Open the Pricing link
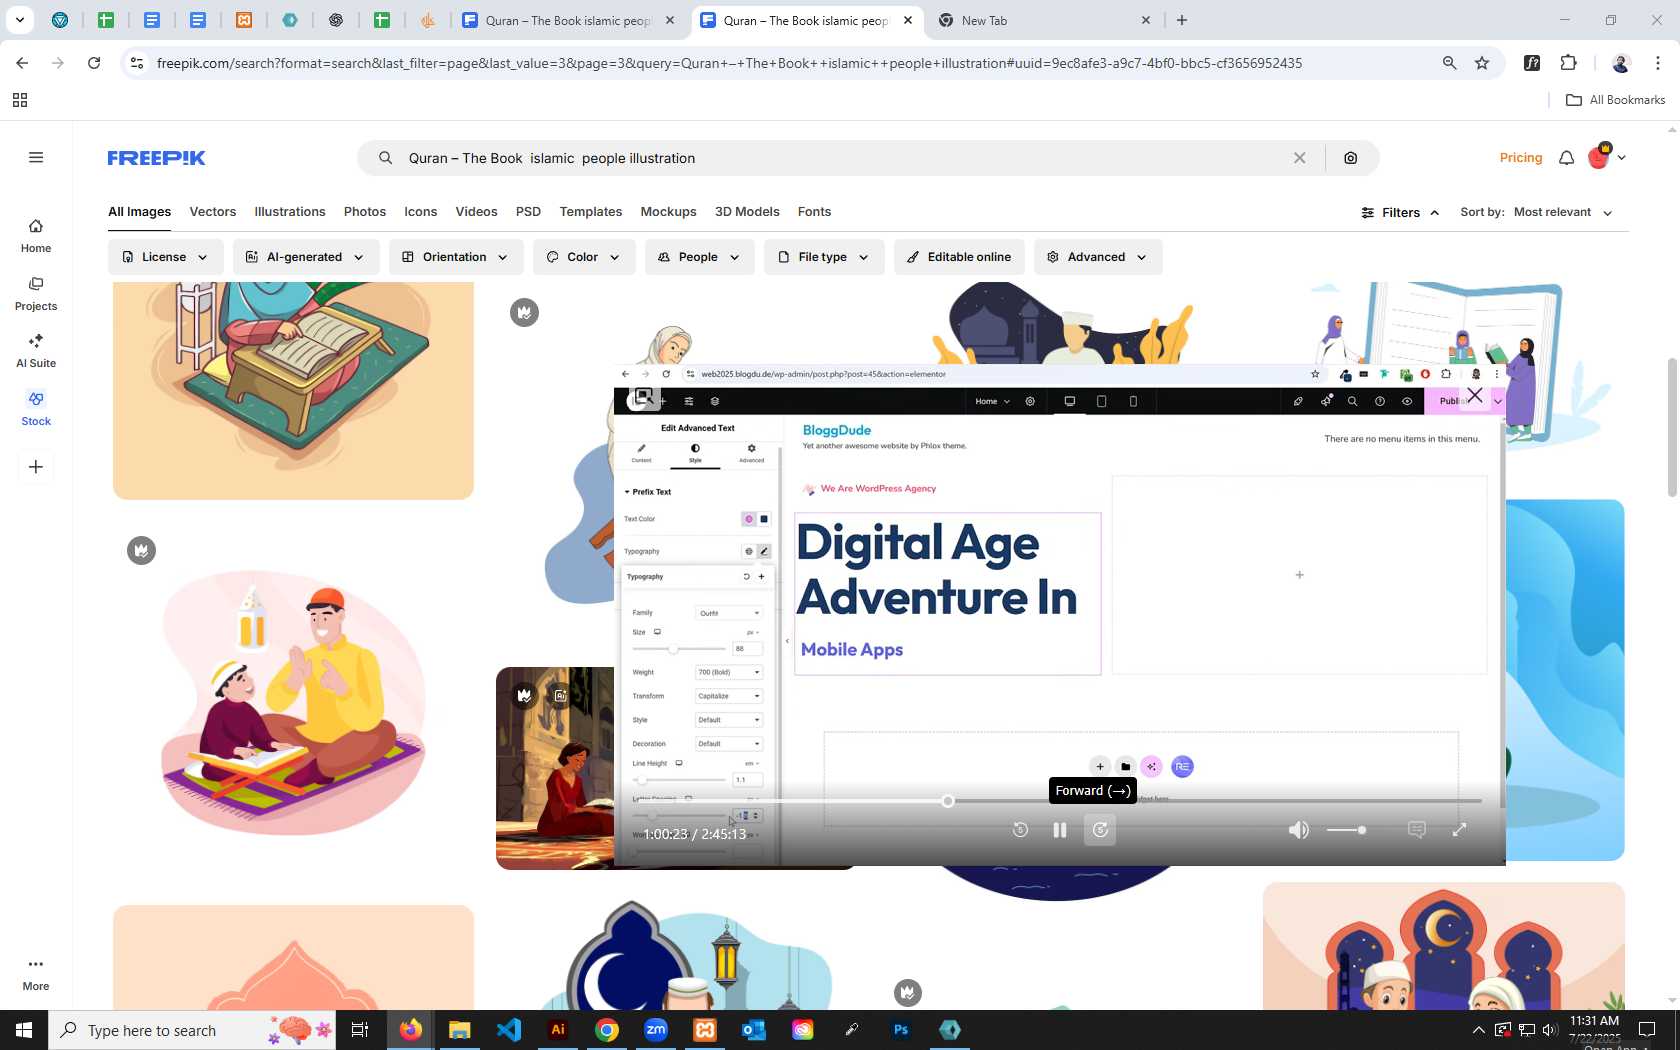 pyautogui.click(x=1521, y=158)
